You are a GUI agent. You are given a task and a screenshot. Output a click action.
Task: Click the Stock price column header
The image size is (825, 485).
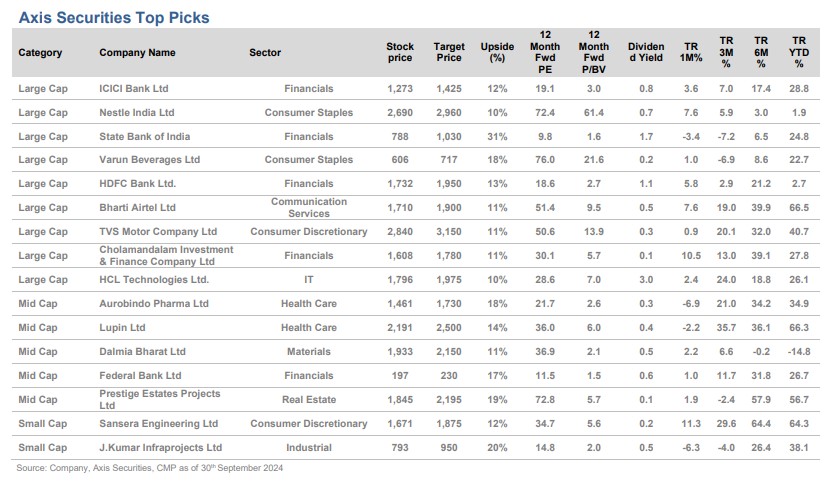click(400, 53)
